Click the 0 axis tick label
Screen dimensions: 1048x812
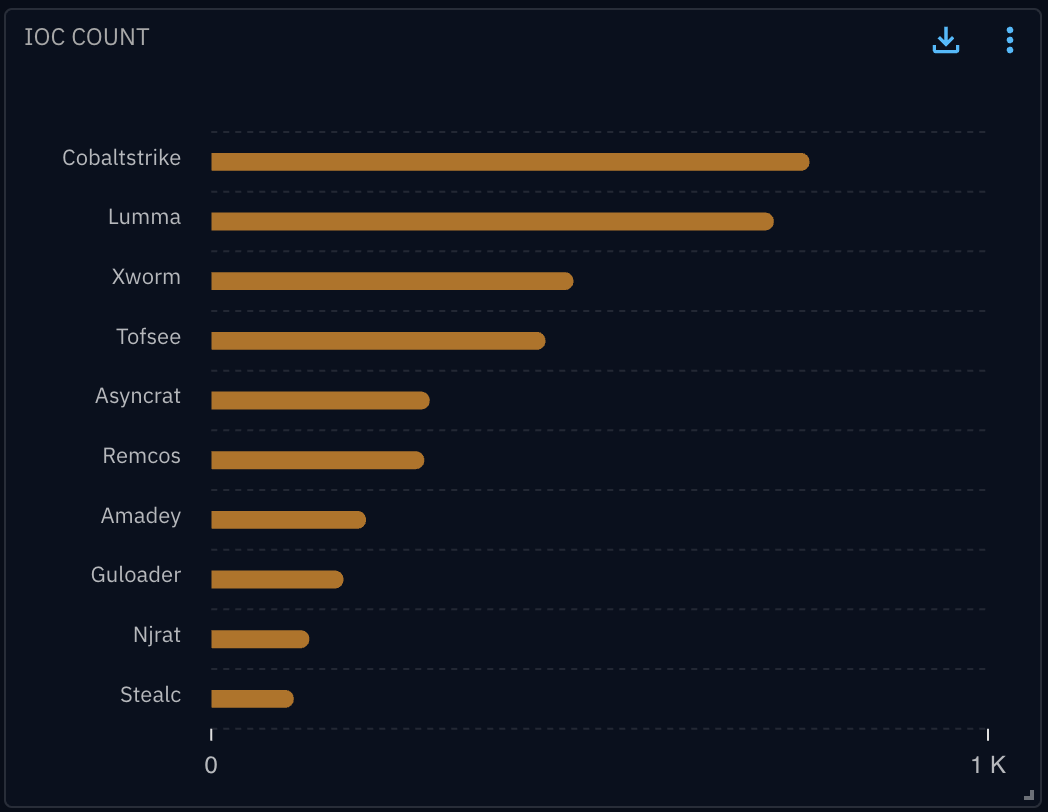click(x=211, y=766)
